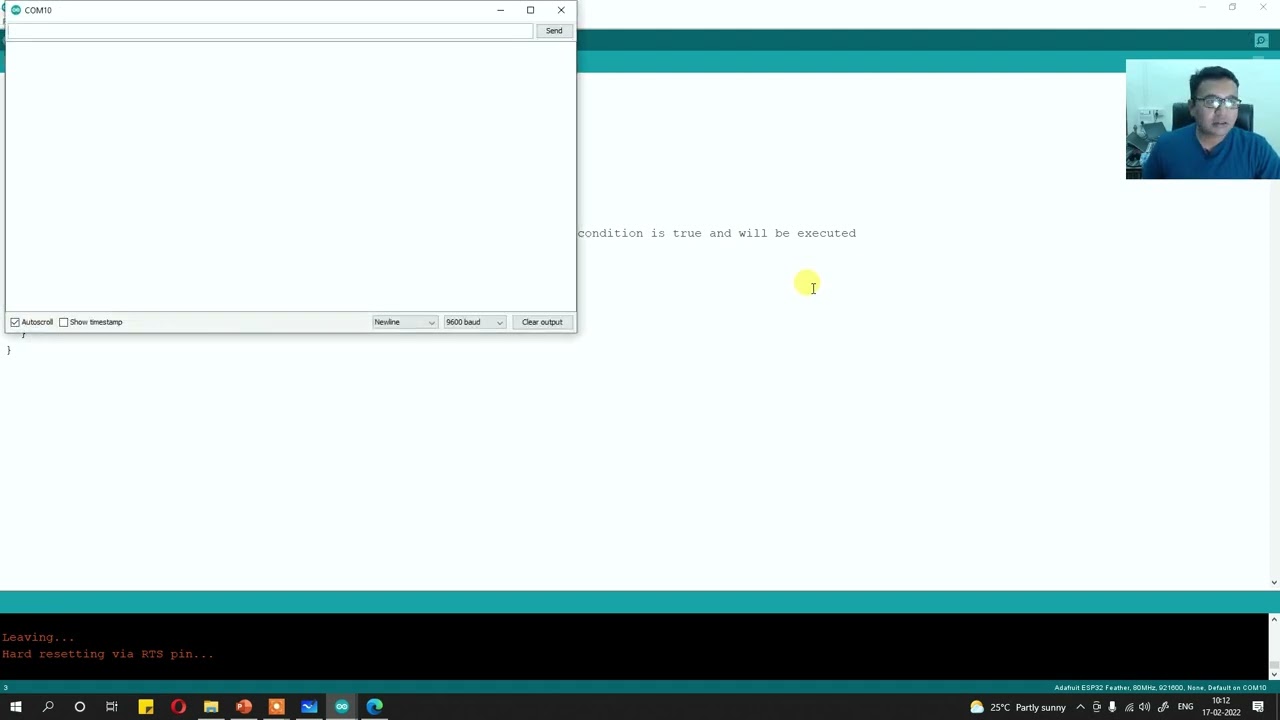
Task: Focus the serial monitor message input field
Action: [270, 31]
